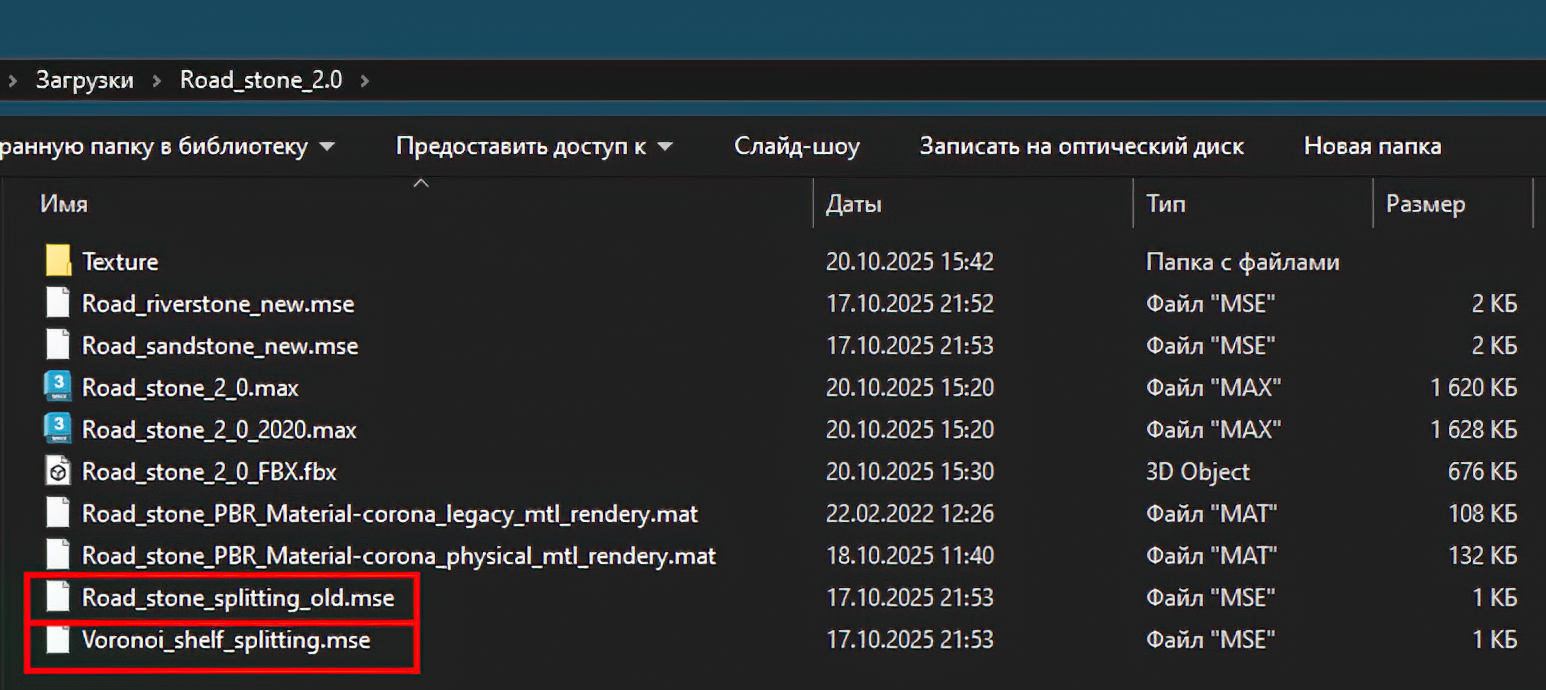Sort by the Имя column header
This screenshot has width=1546, height=690.
(x=64, y=204)
